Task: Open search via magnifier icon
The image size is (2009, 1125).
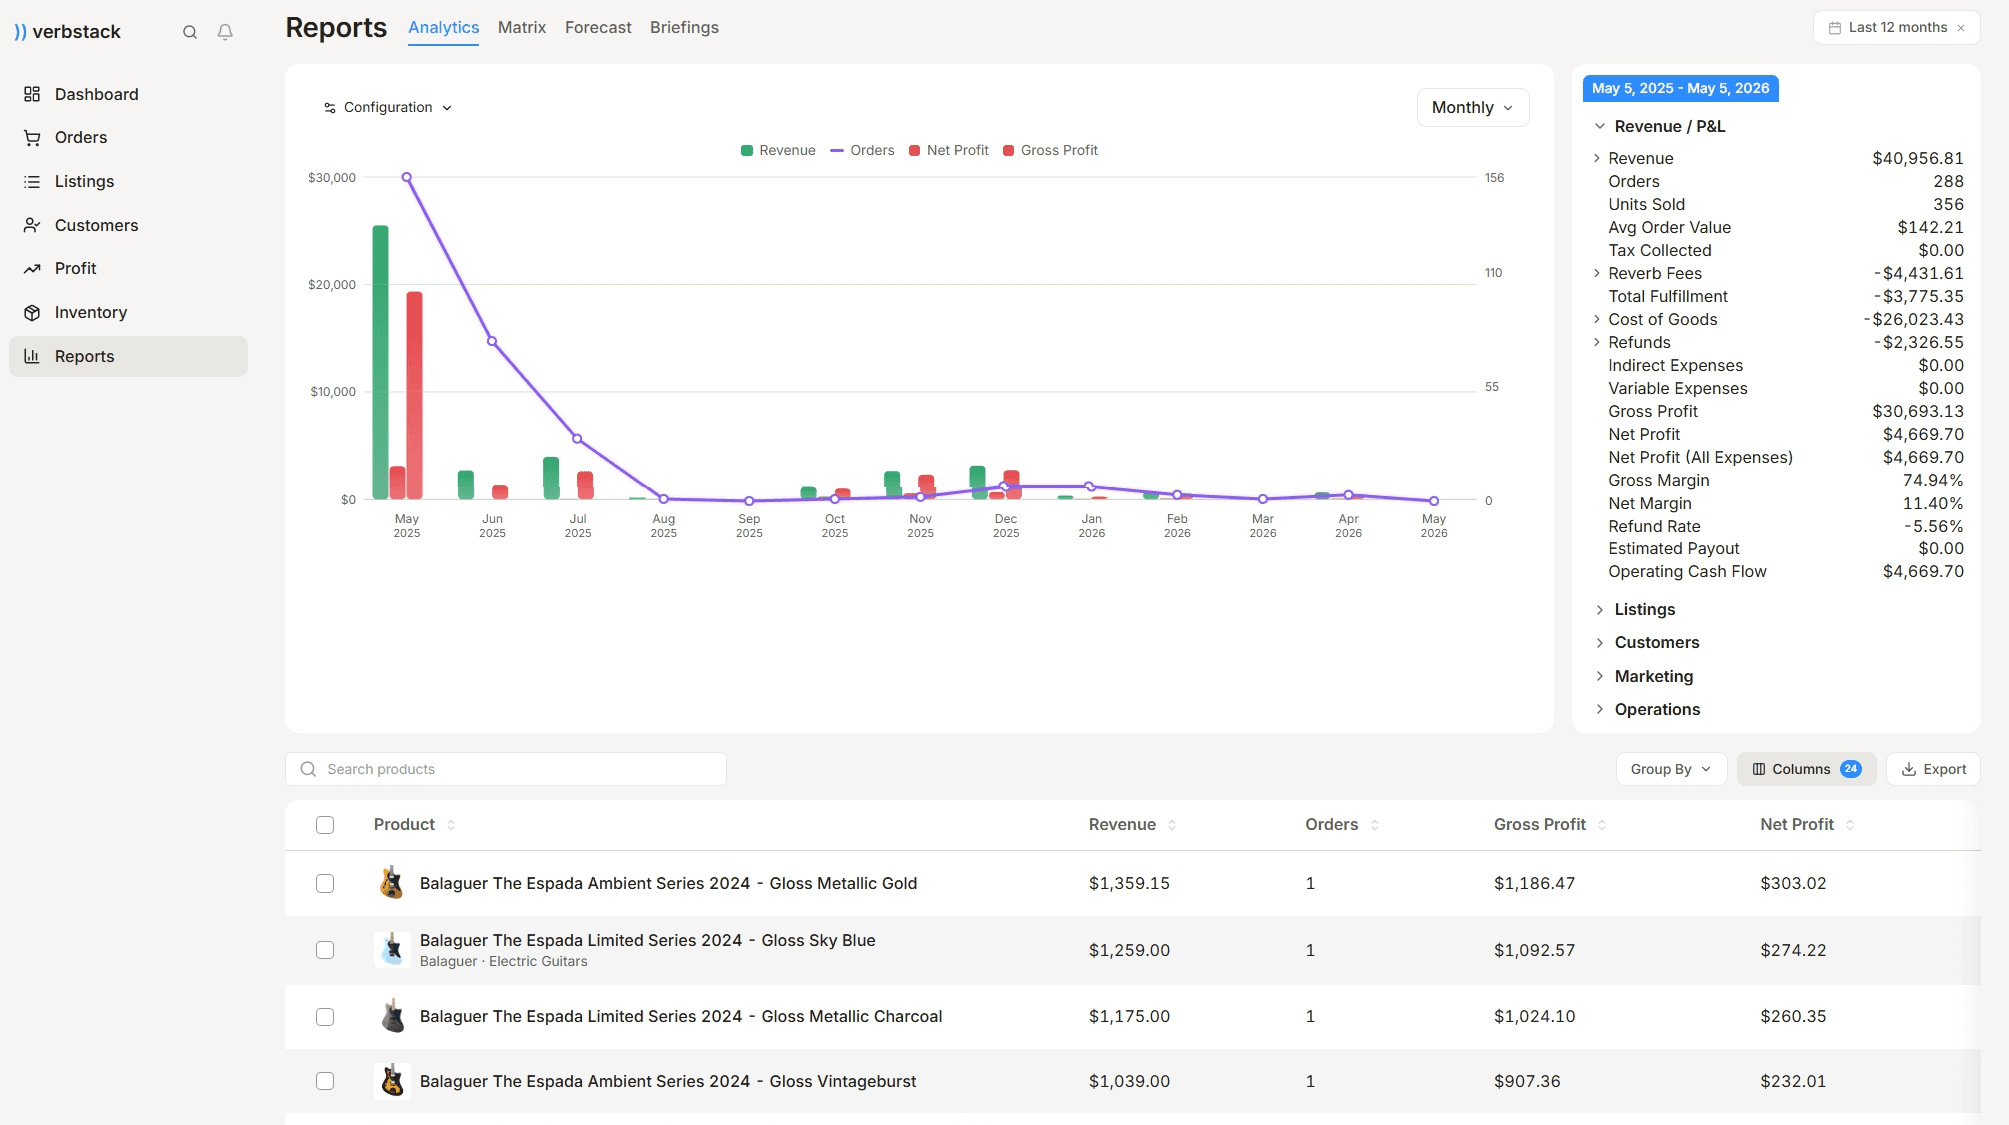Action: (x=190, y=32)
